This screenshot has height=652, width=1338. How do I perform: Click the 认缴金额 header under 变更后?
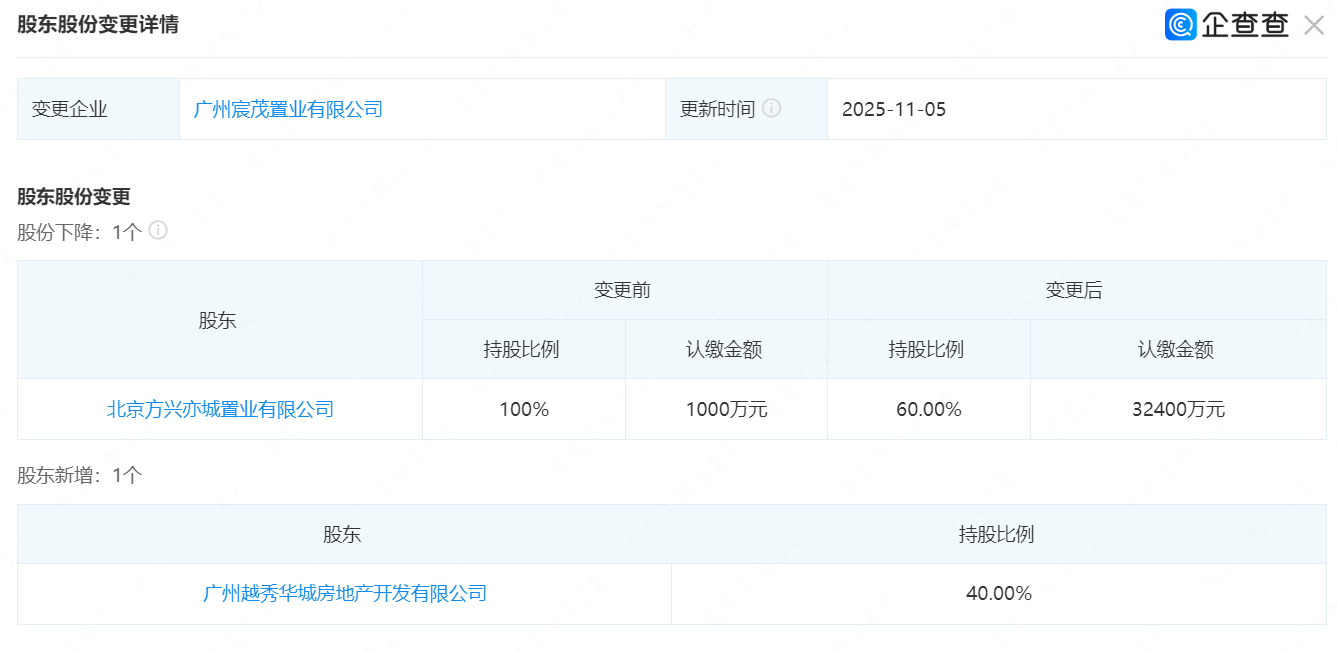(1176, 349)
